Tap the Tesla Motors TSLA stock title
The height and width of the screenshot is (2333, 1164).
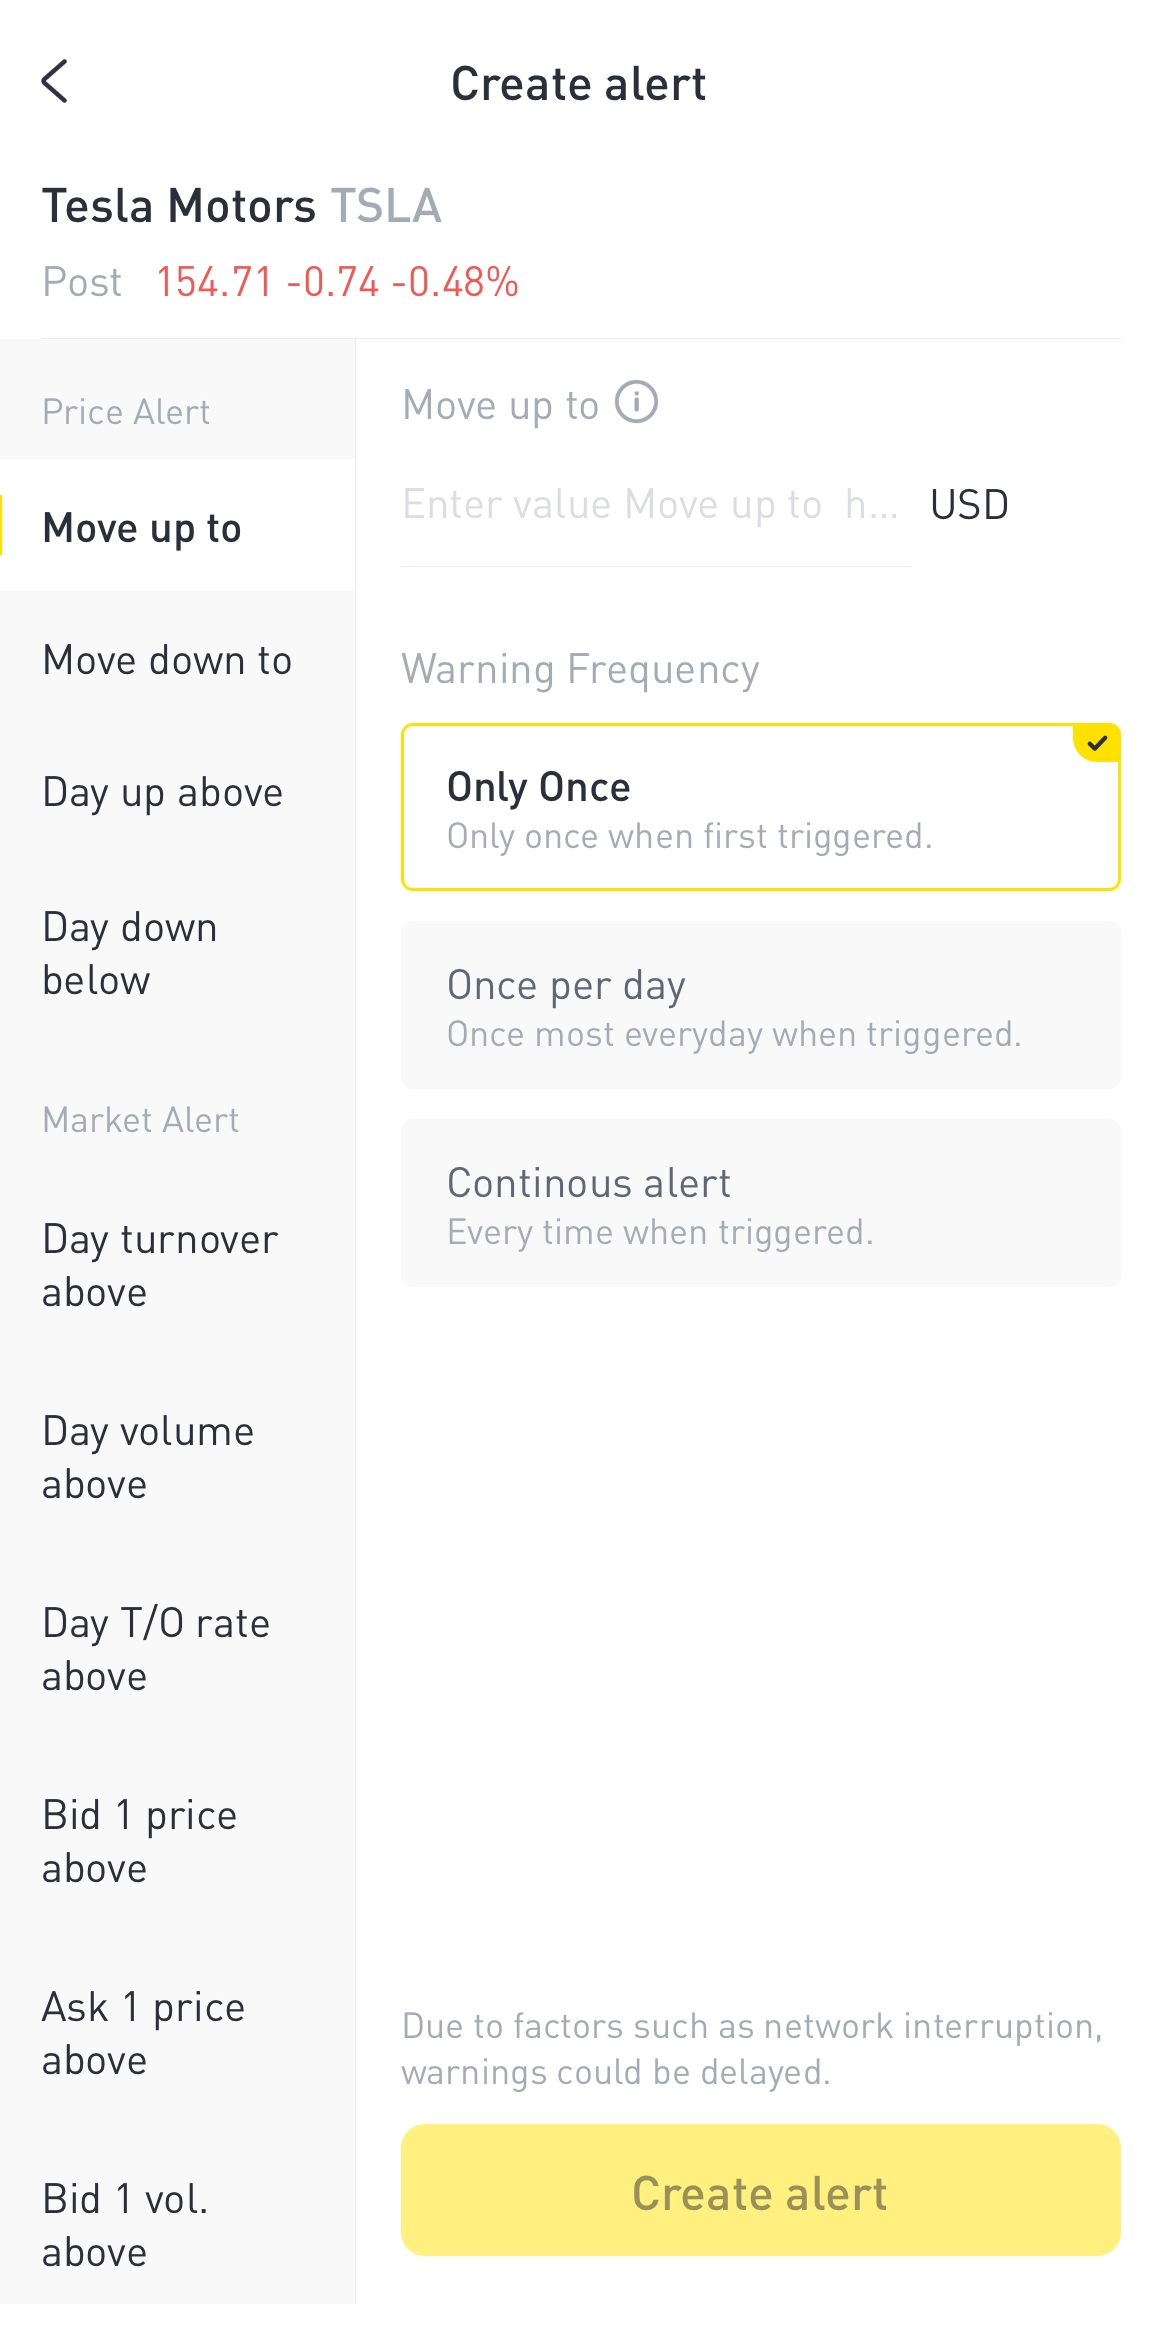click(241, 206)
